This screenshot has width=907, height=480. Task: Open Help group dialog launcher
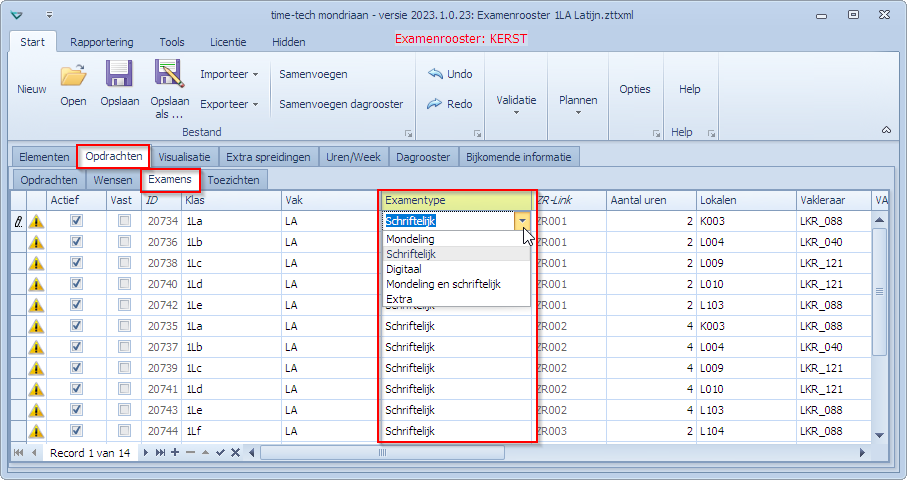[x=711, y=134]
